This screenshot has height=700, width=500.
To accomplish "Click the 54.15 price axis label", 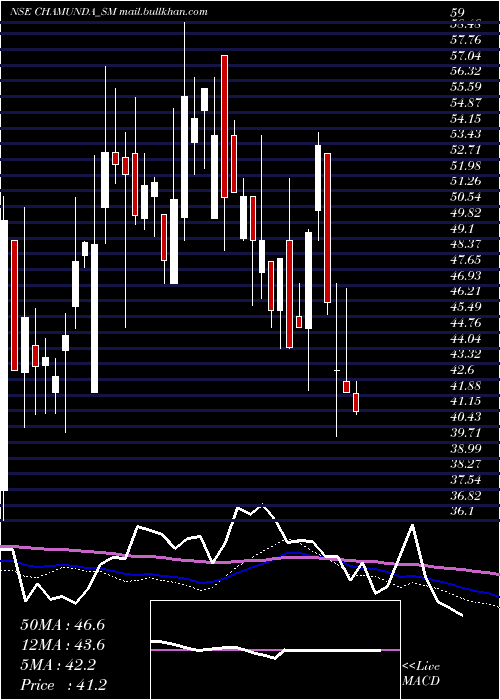I will click(x=466, y=119).
